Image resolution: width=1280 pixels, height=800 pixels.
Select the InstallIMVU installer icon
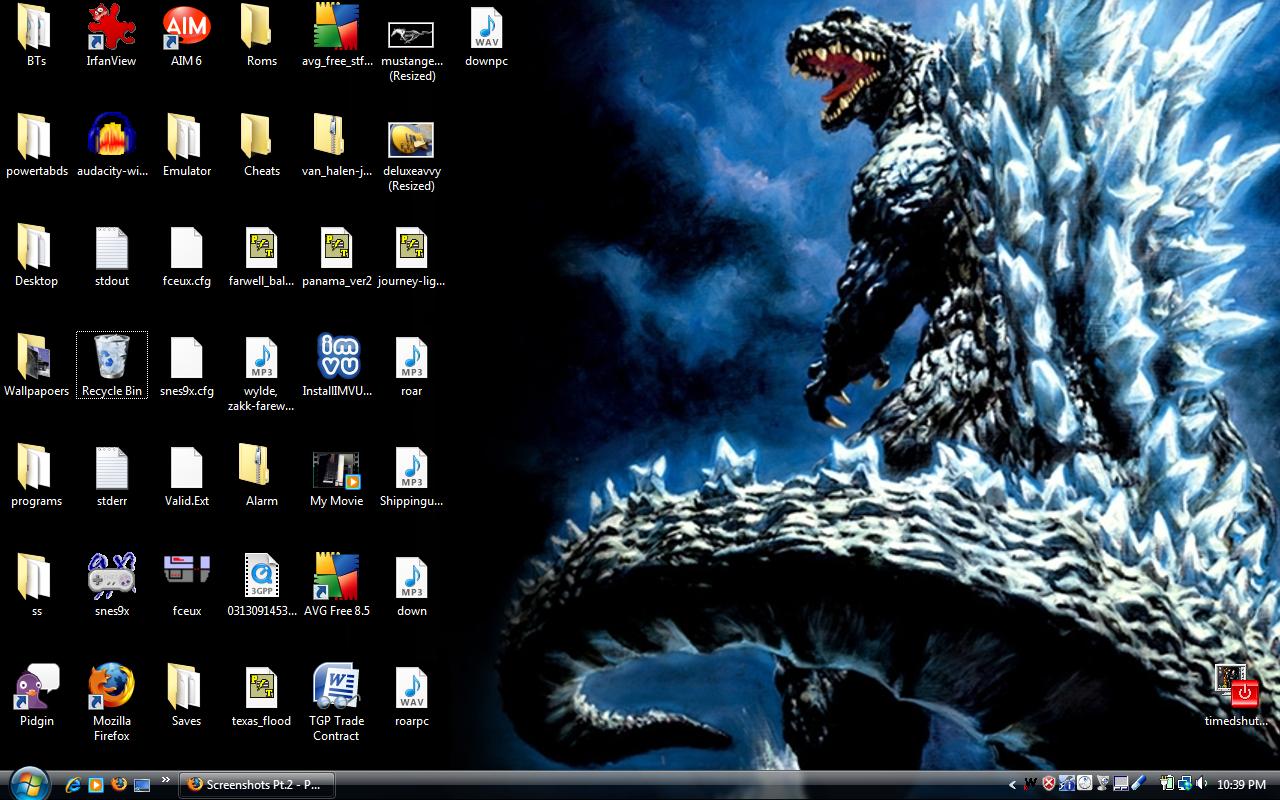click(336, 358)
